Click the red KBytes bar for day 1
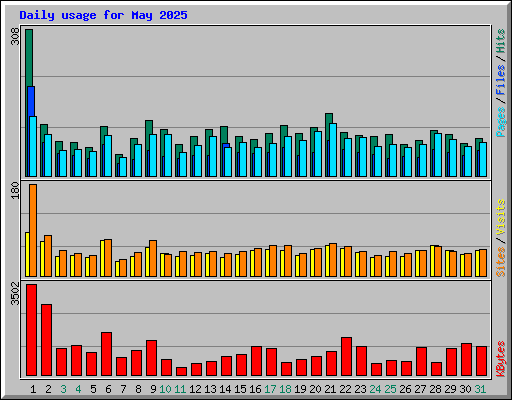512x400 pixels. (x=31, y=330)
